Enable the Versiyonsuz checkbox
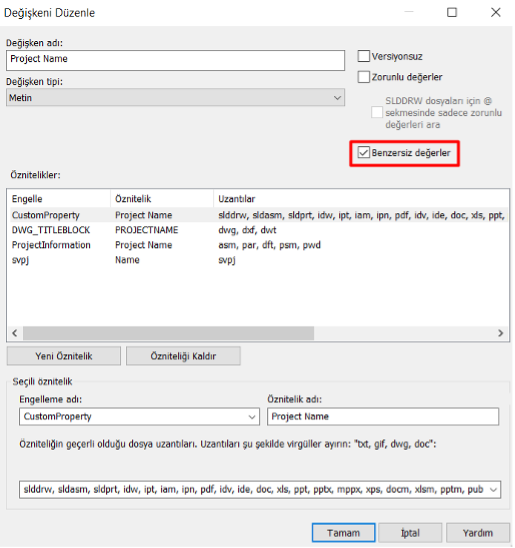The image size is (515, 548). (363, 56)
